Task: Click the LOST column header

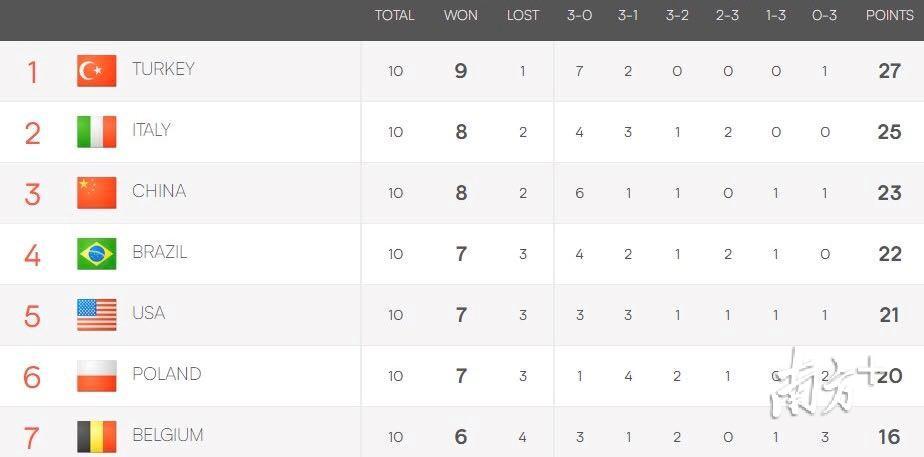Action: [523, 15]
